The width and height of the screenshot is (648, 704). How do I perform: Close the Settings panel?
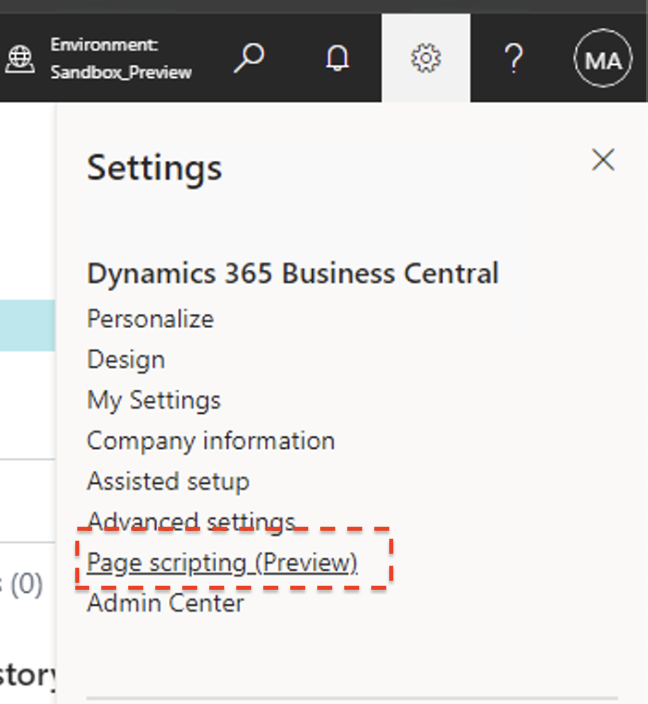point(603,160)
